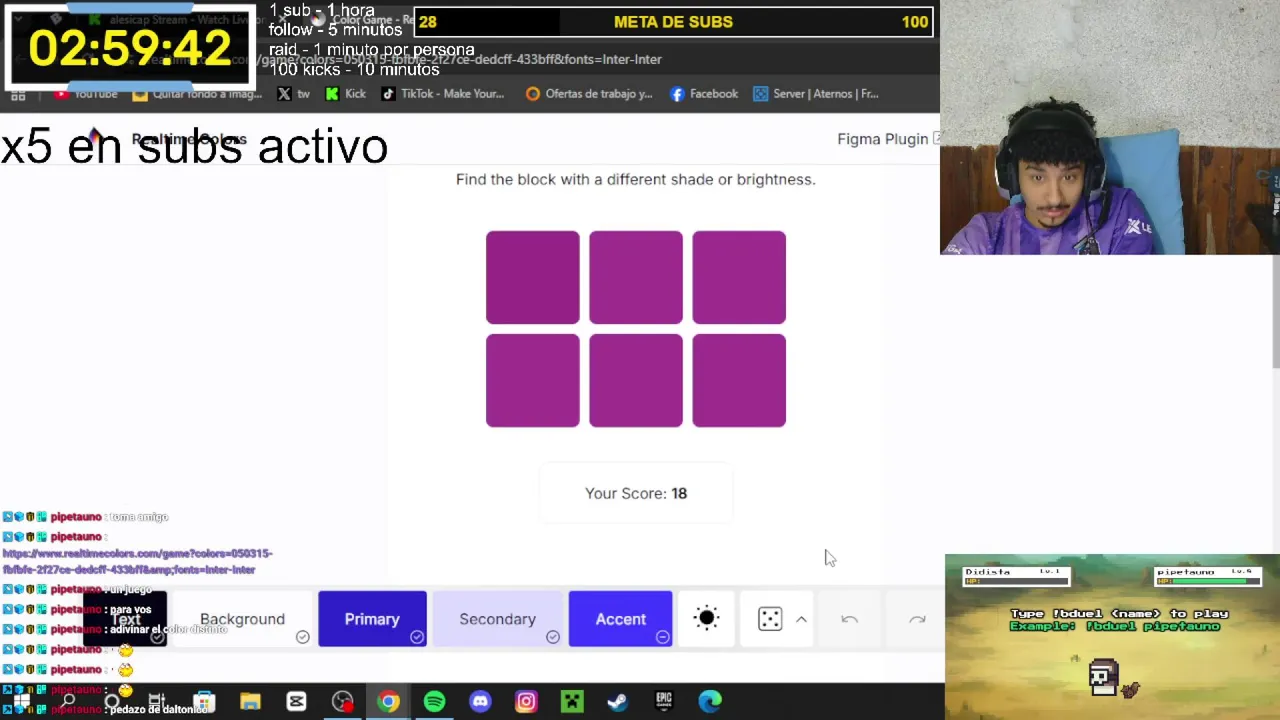Open Instagram from the taskbar

(x=526, y=702)
